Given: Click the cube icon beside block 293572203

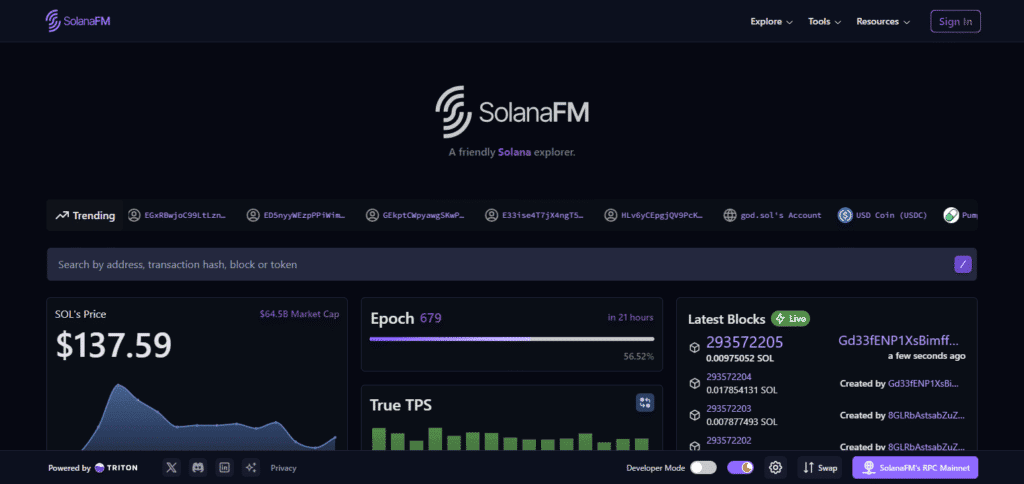Looking at the screenshot, I should pyautogui.click(x=694, y=415).
